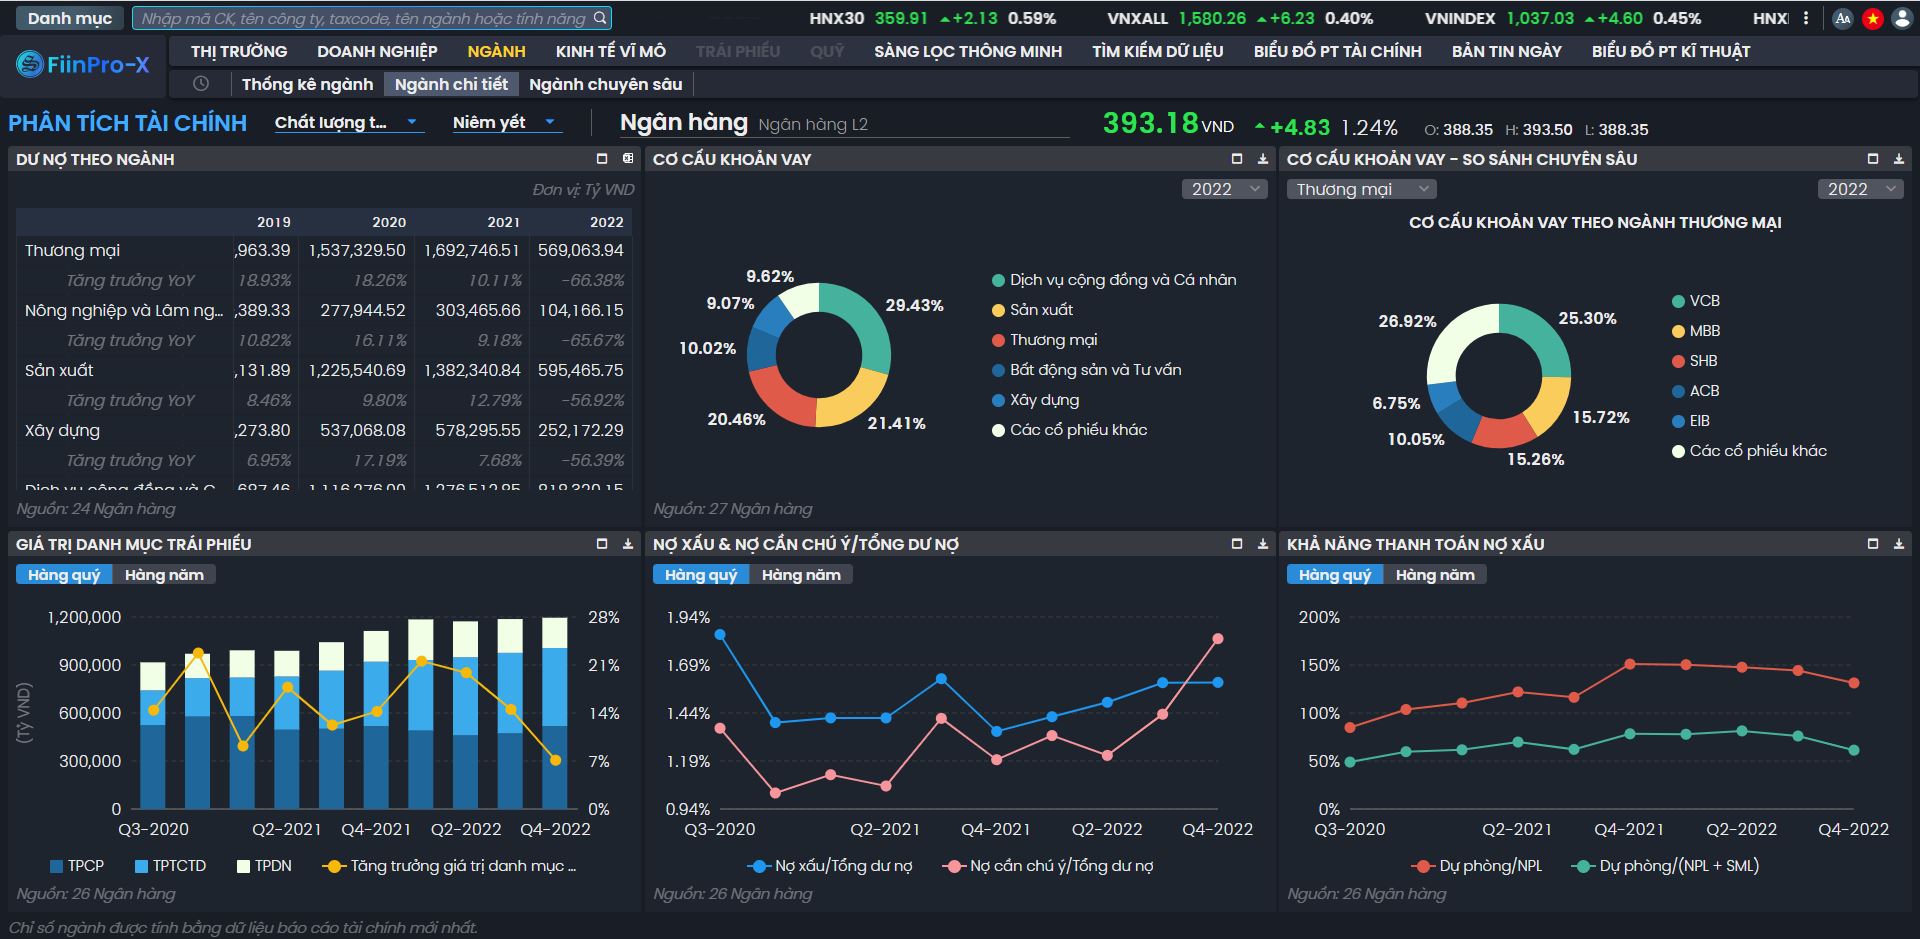Open the Thương mại sector dropdown
Image resolution: width=1920 pixels, height=939 pixels.
pyautogui.click(x=1361, y=189)
